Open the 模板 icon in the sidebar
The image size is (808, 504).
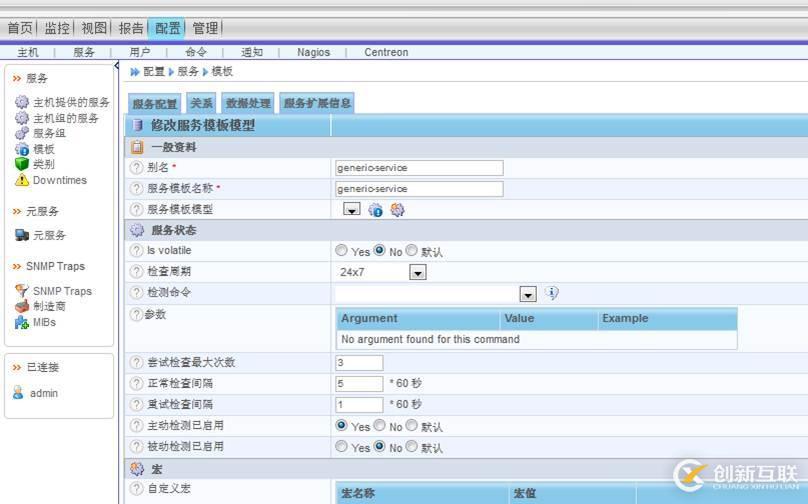[x=22, y=149]
